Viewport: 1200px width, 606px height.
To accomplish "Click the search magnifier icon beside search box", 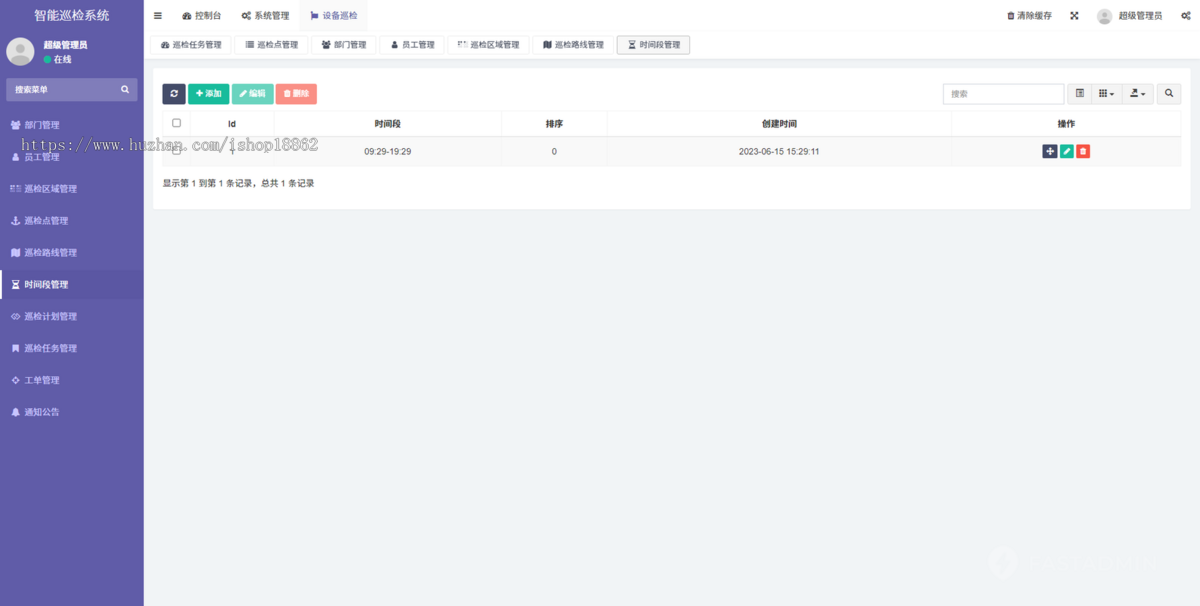I will [x=1168, y=93].
